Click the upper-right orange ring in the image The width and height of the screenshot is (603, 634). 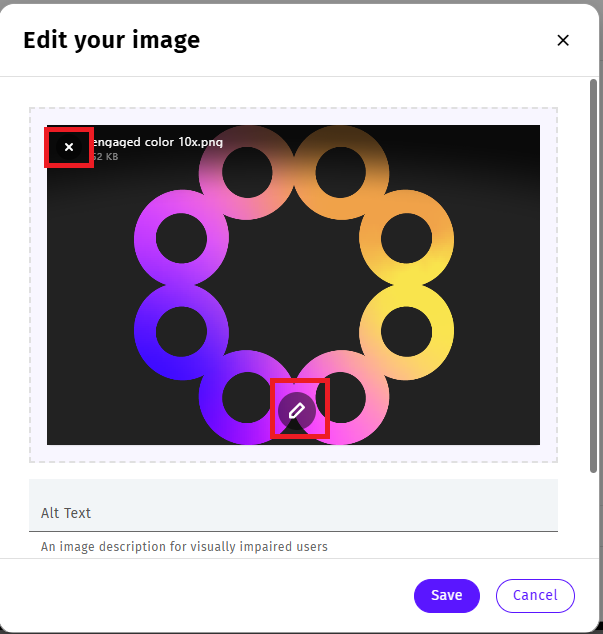point(434,237)
